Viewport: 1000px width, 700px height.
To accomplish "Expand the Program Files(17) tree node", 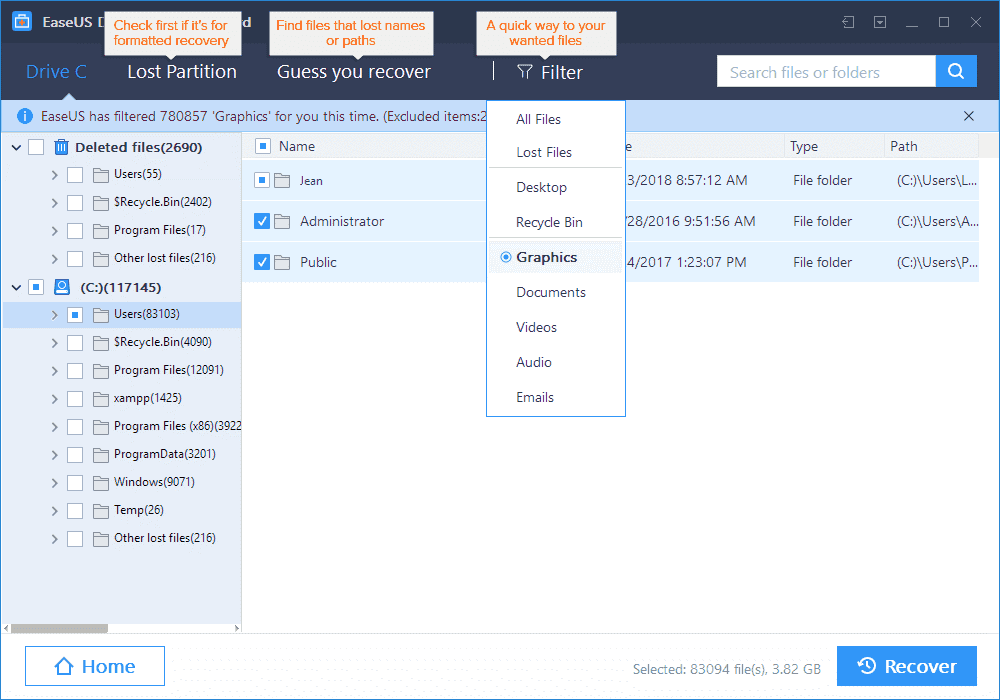I will [x=55, y=231].
